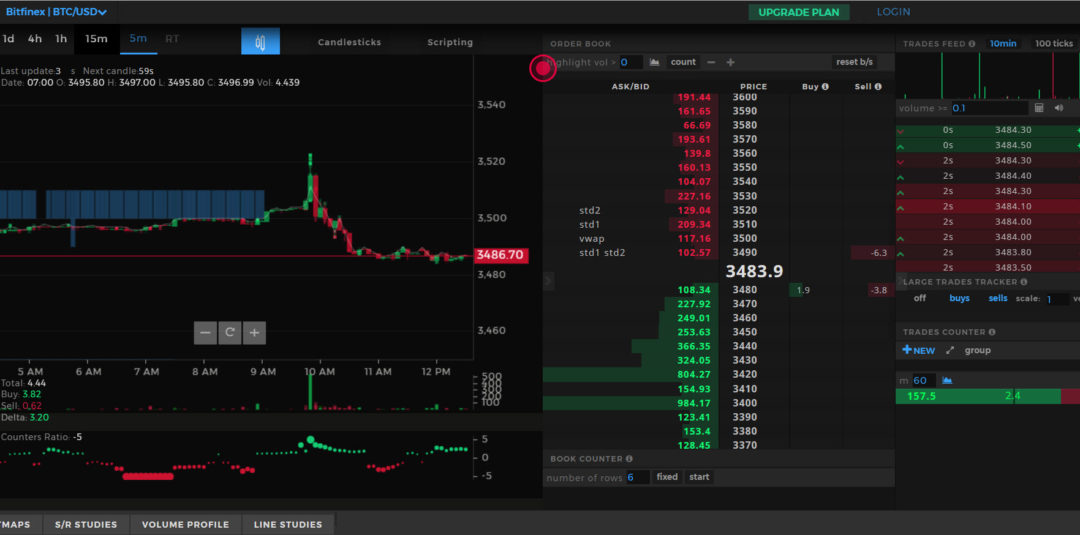Click the trades feed calculator icon
The height and width of the screenshot is (535, 1080).
tap(1039, 108)
